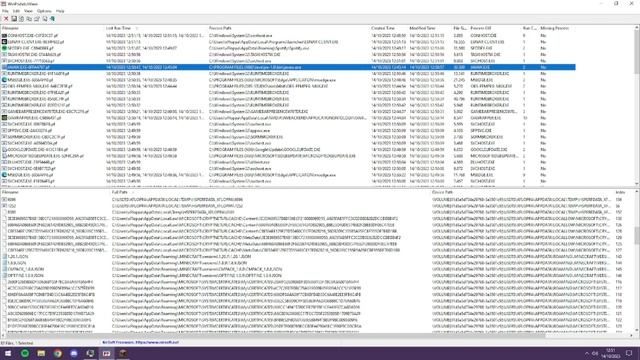The width and height of the screenshot is (640, 360).
Task: Select the GAMEBARPRESENCEWRITER.EXE prefetch row
Action: click(x=288, y=111)
